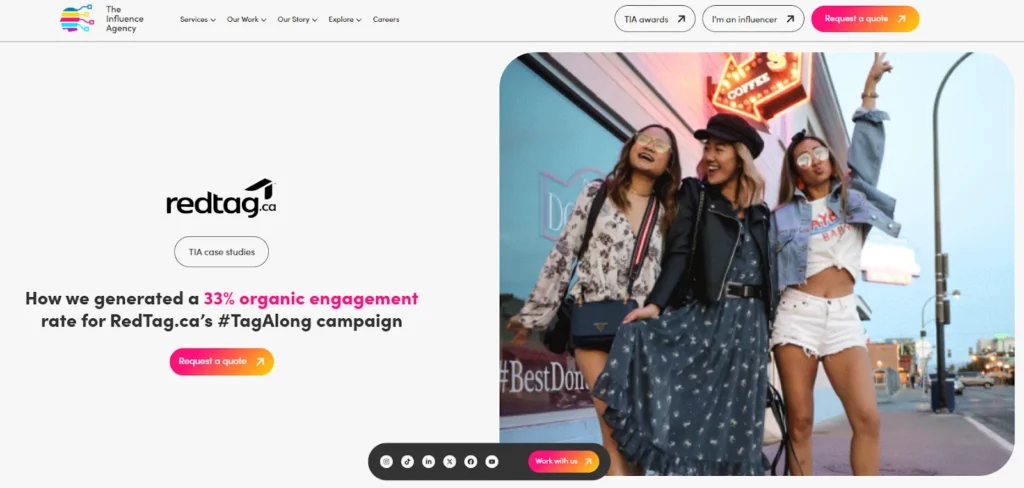Open the TIA awards button
Viewport: 1024px width, 488px height.
click(x=654, y=19)
